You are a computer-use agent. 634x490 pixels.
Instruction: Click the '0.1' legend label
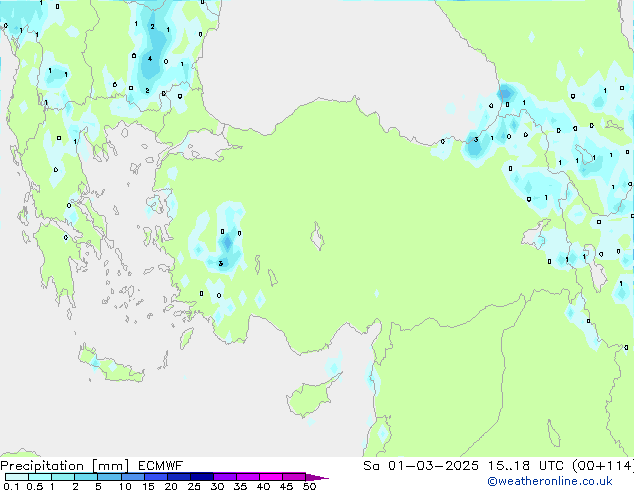(11, 486)
